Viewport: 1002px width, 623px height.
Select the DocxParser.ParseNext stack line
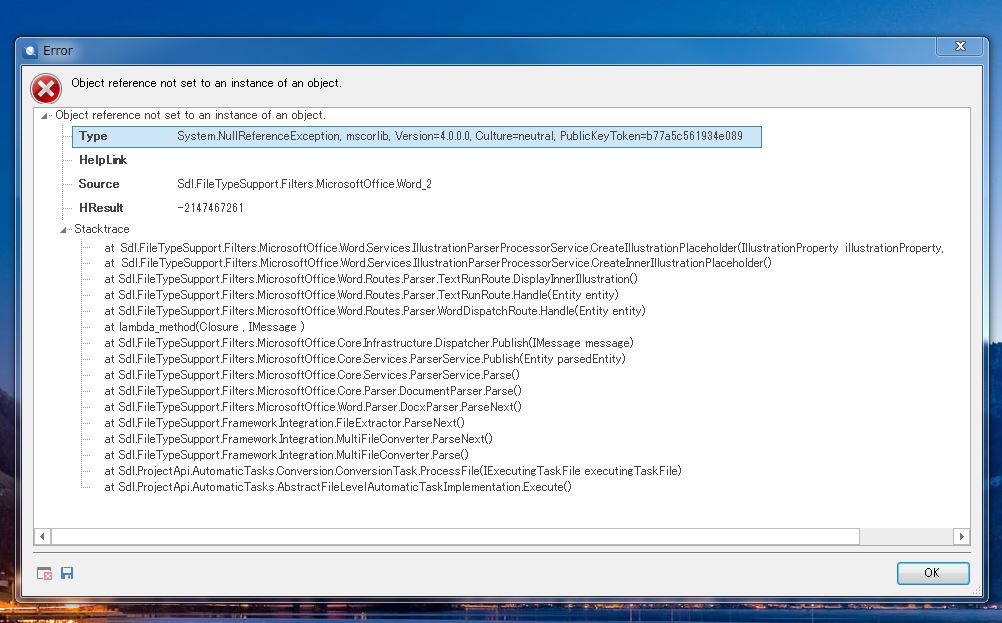click(313, 406)
